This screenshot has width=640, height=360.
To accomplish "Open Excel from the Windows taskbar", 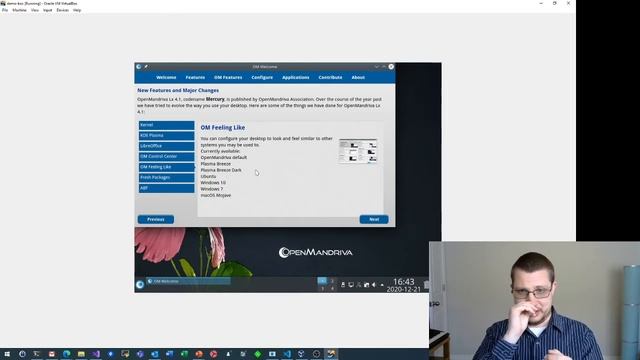I will [184, 354].
